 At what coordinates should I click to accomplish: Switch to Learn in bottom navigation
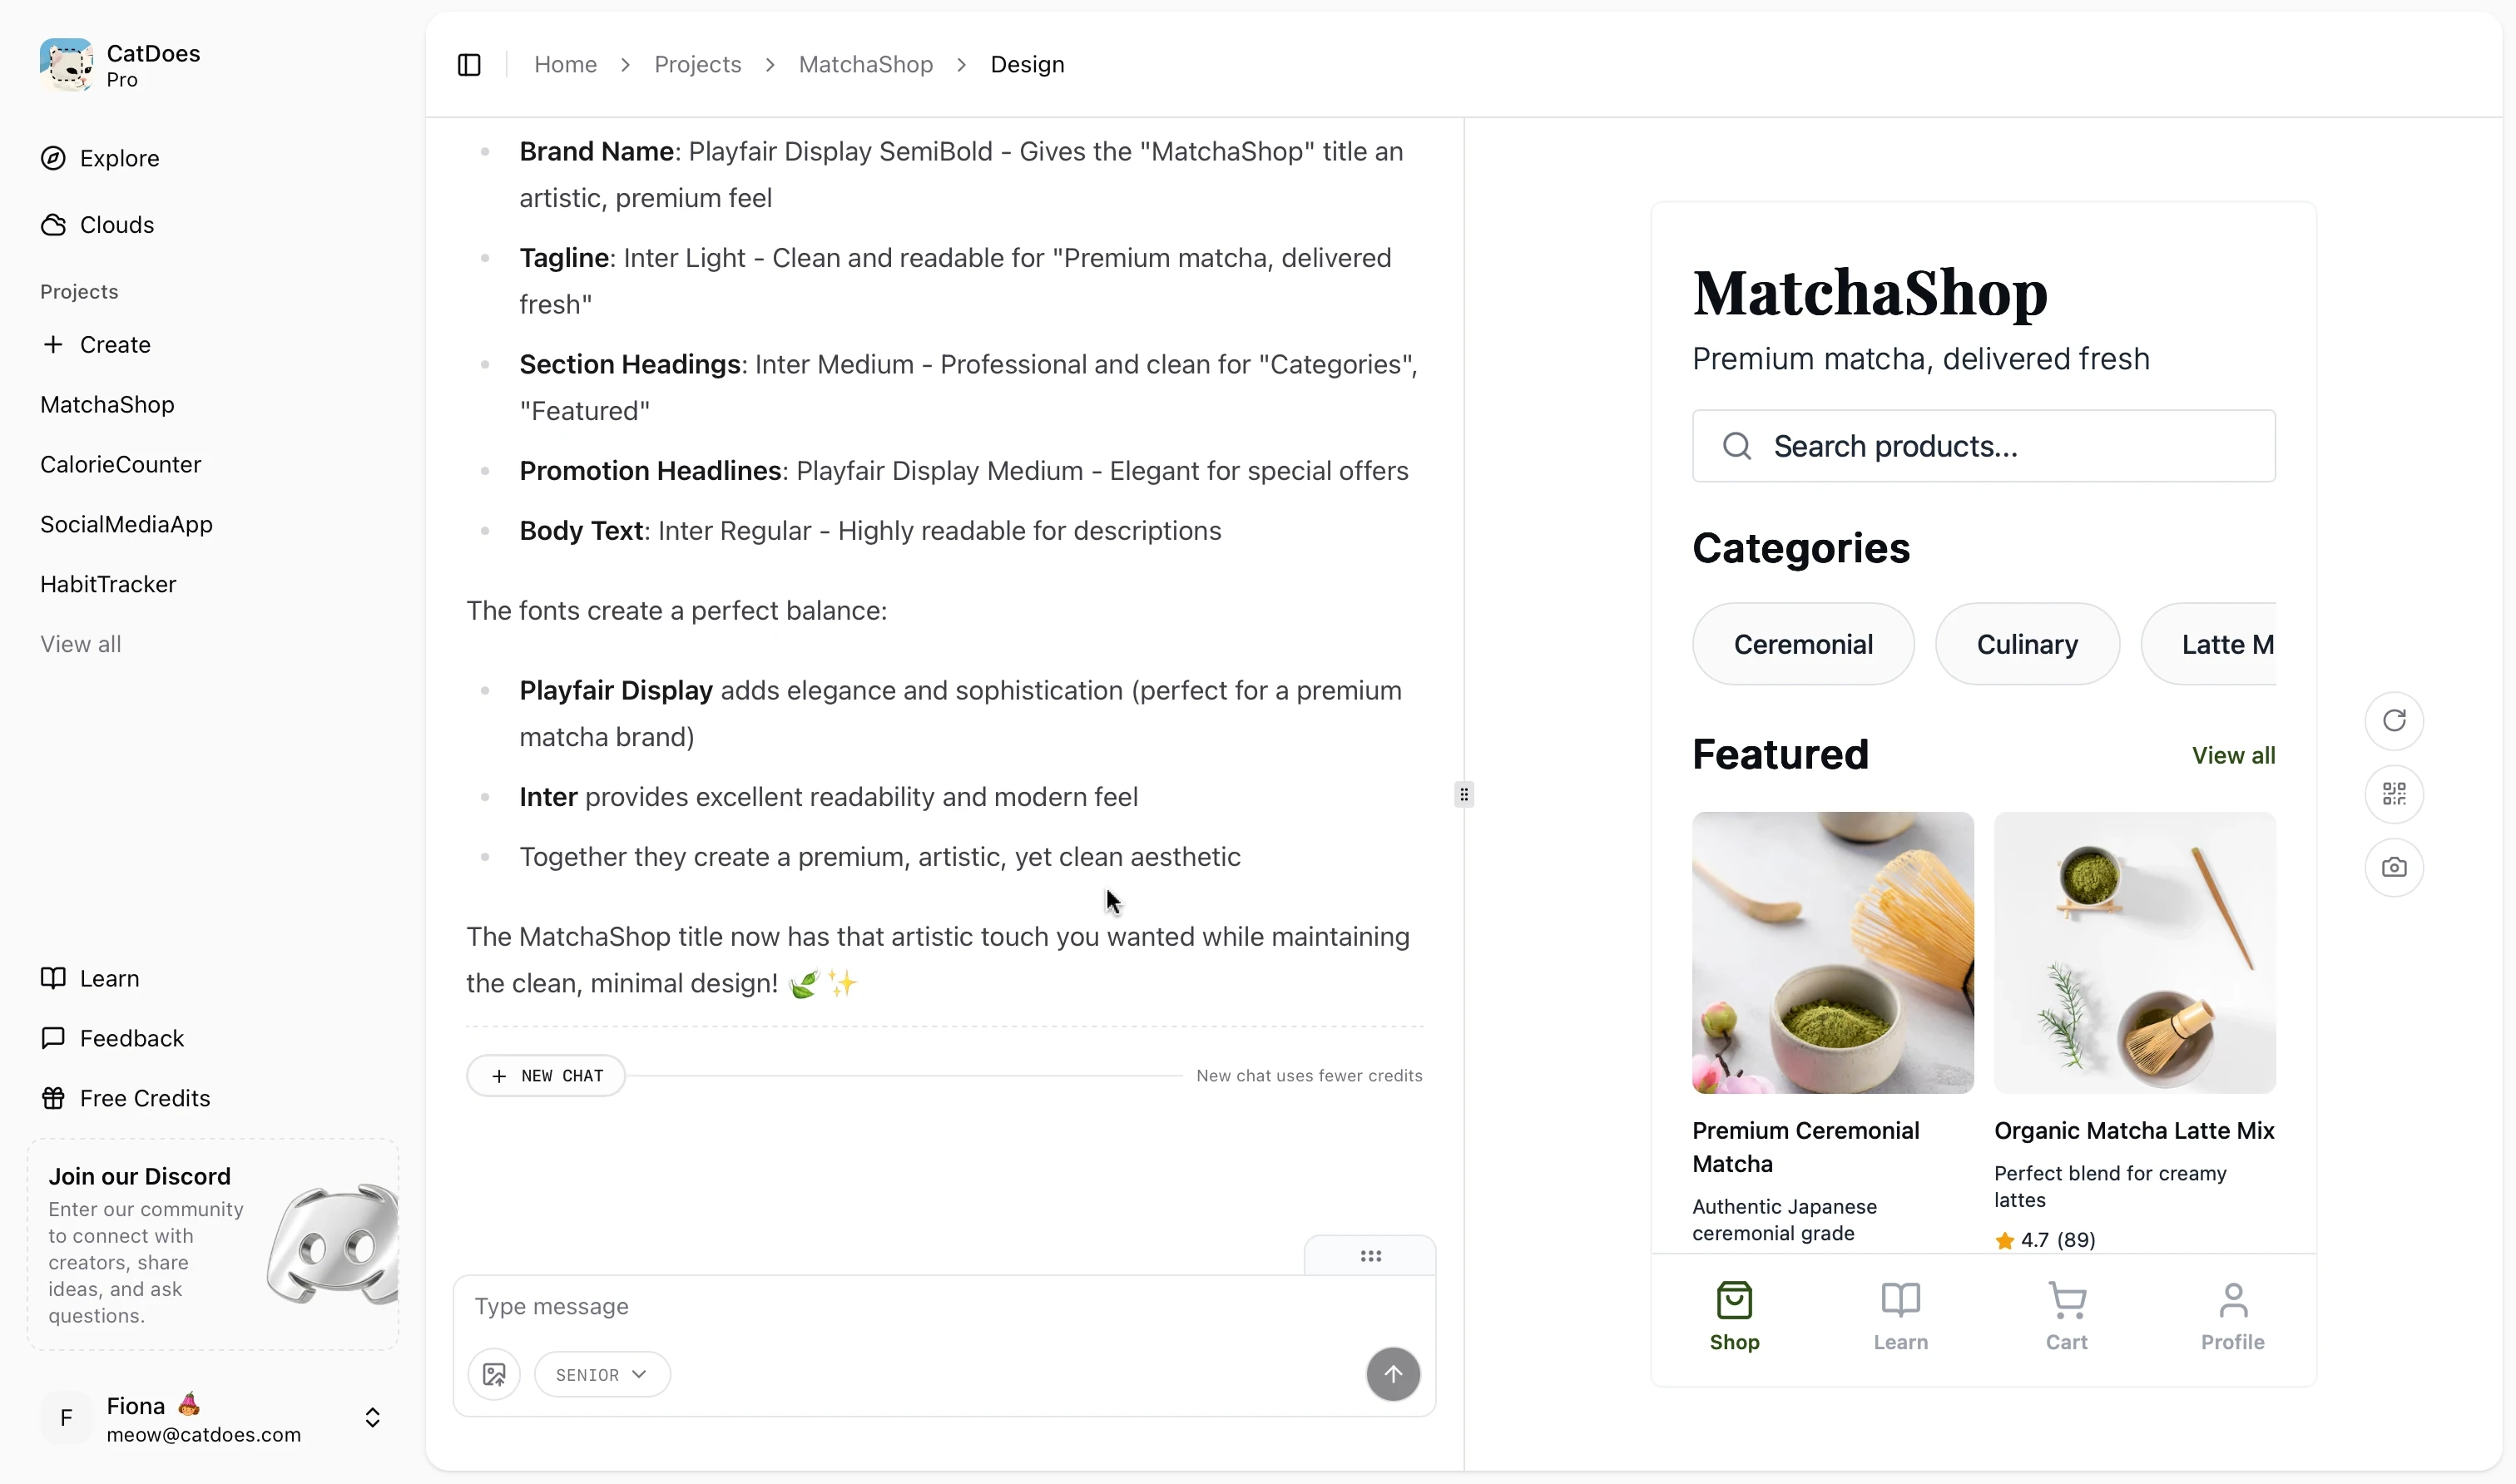click(x=1899, y=1314)
